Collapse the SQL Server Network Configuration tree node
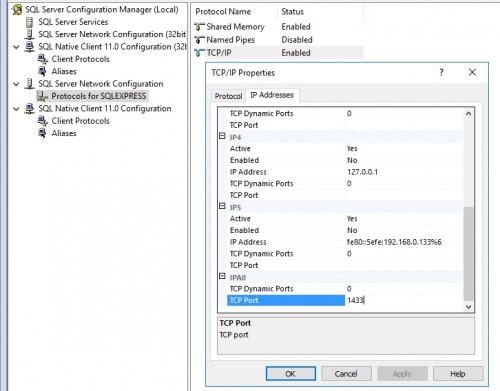500x391 pixels. [16, 84]
